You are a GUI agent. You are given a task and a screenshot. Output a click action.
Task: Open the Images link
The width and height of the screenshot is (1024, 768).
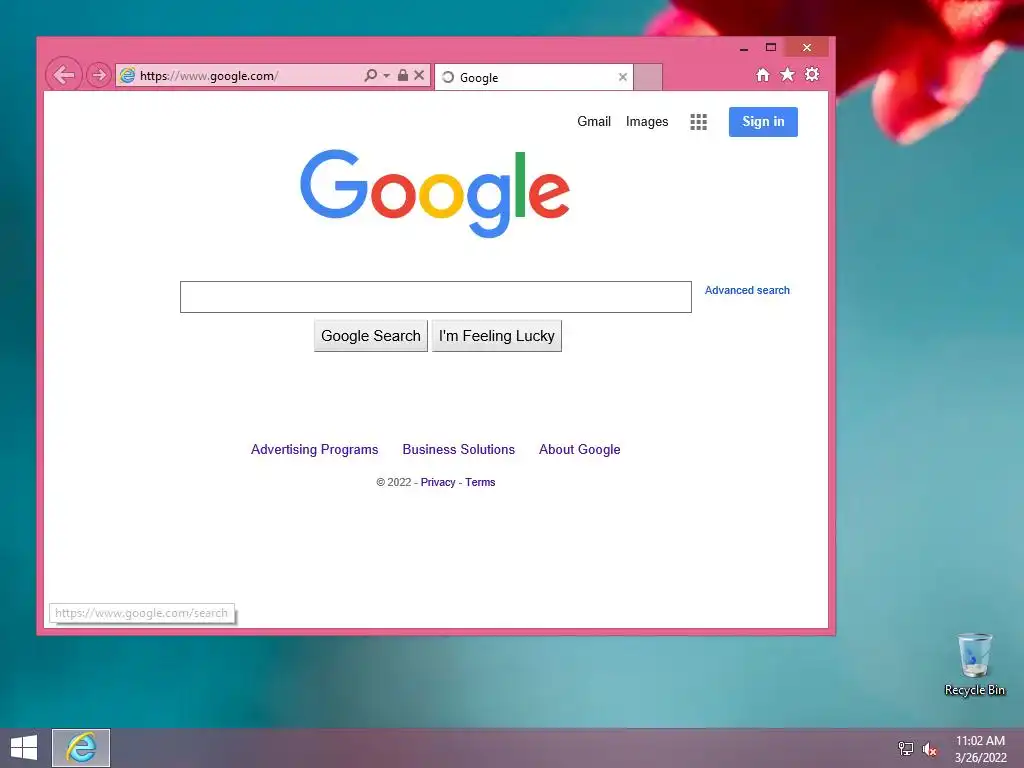647,121
